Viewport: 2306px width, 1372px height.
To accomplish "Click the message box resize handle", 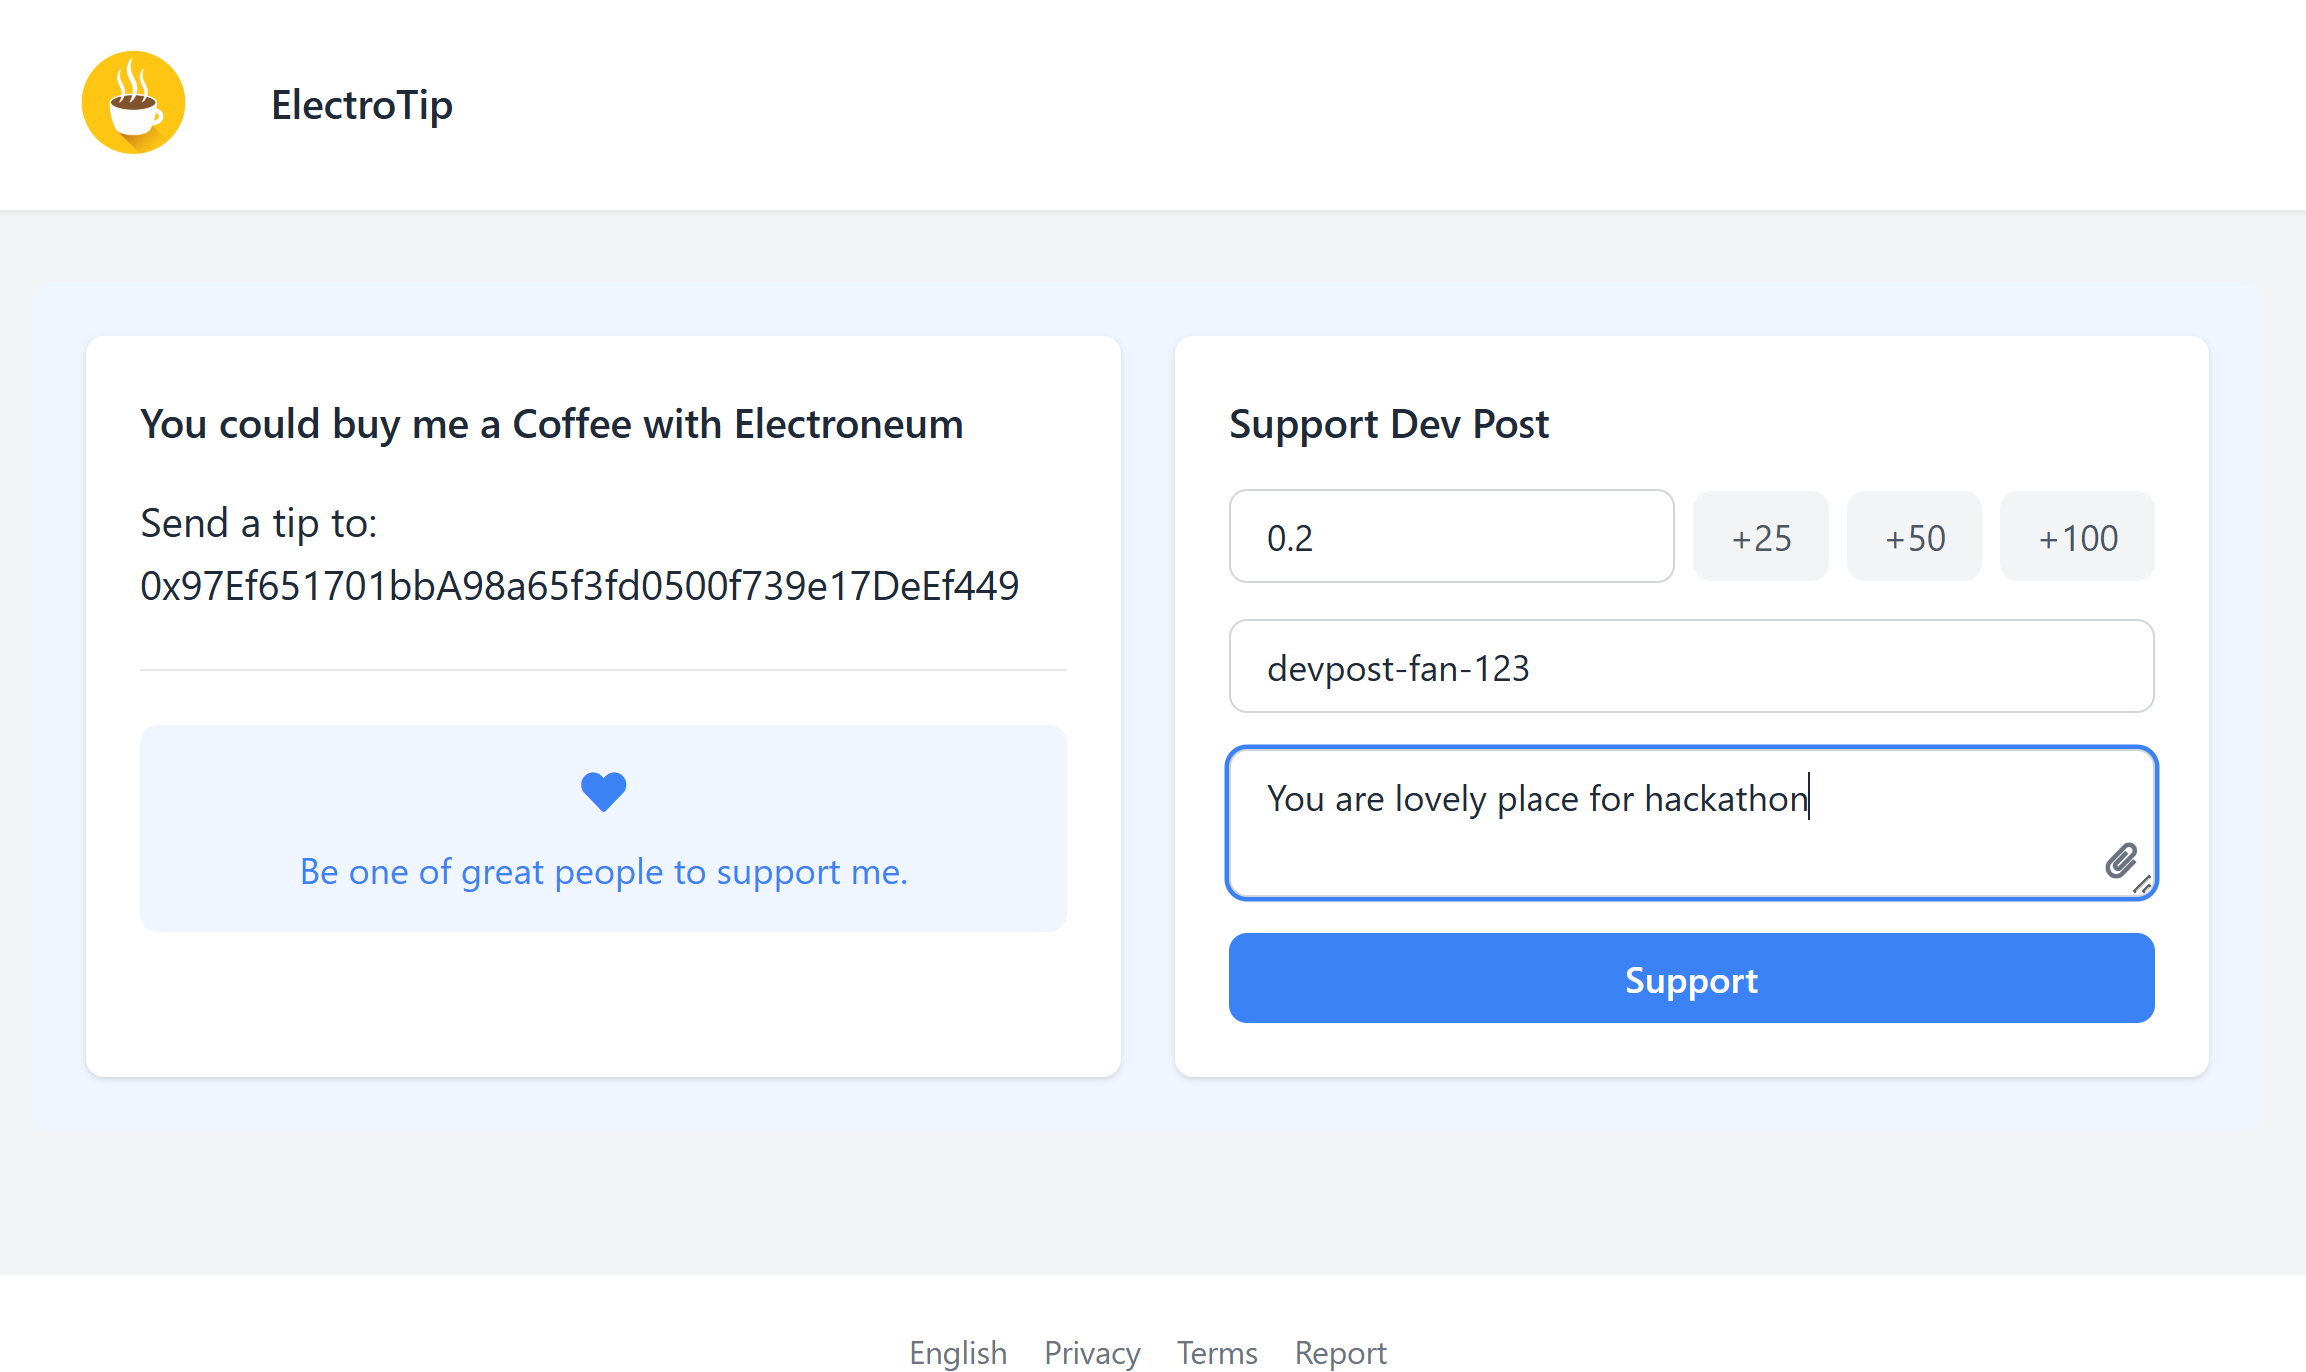I will tap(2142, 885).
